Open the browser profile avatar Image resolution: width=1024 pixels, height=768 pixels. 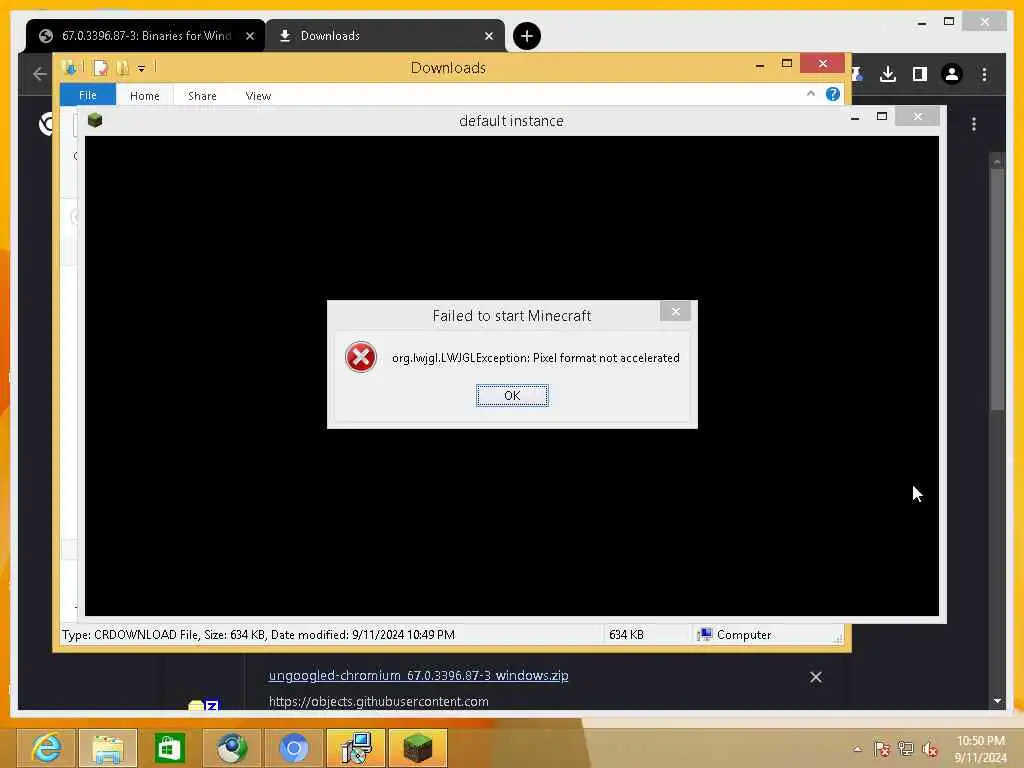(952, 74)
